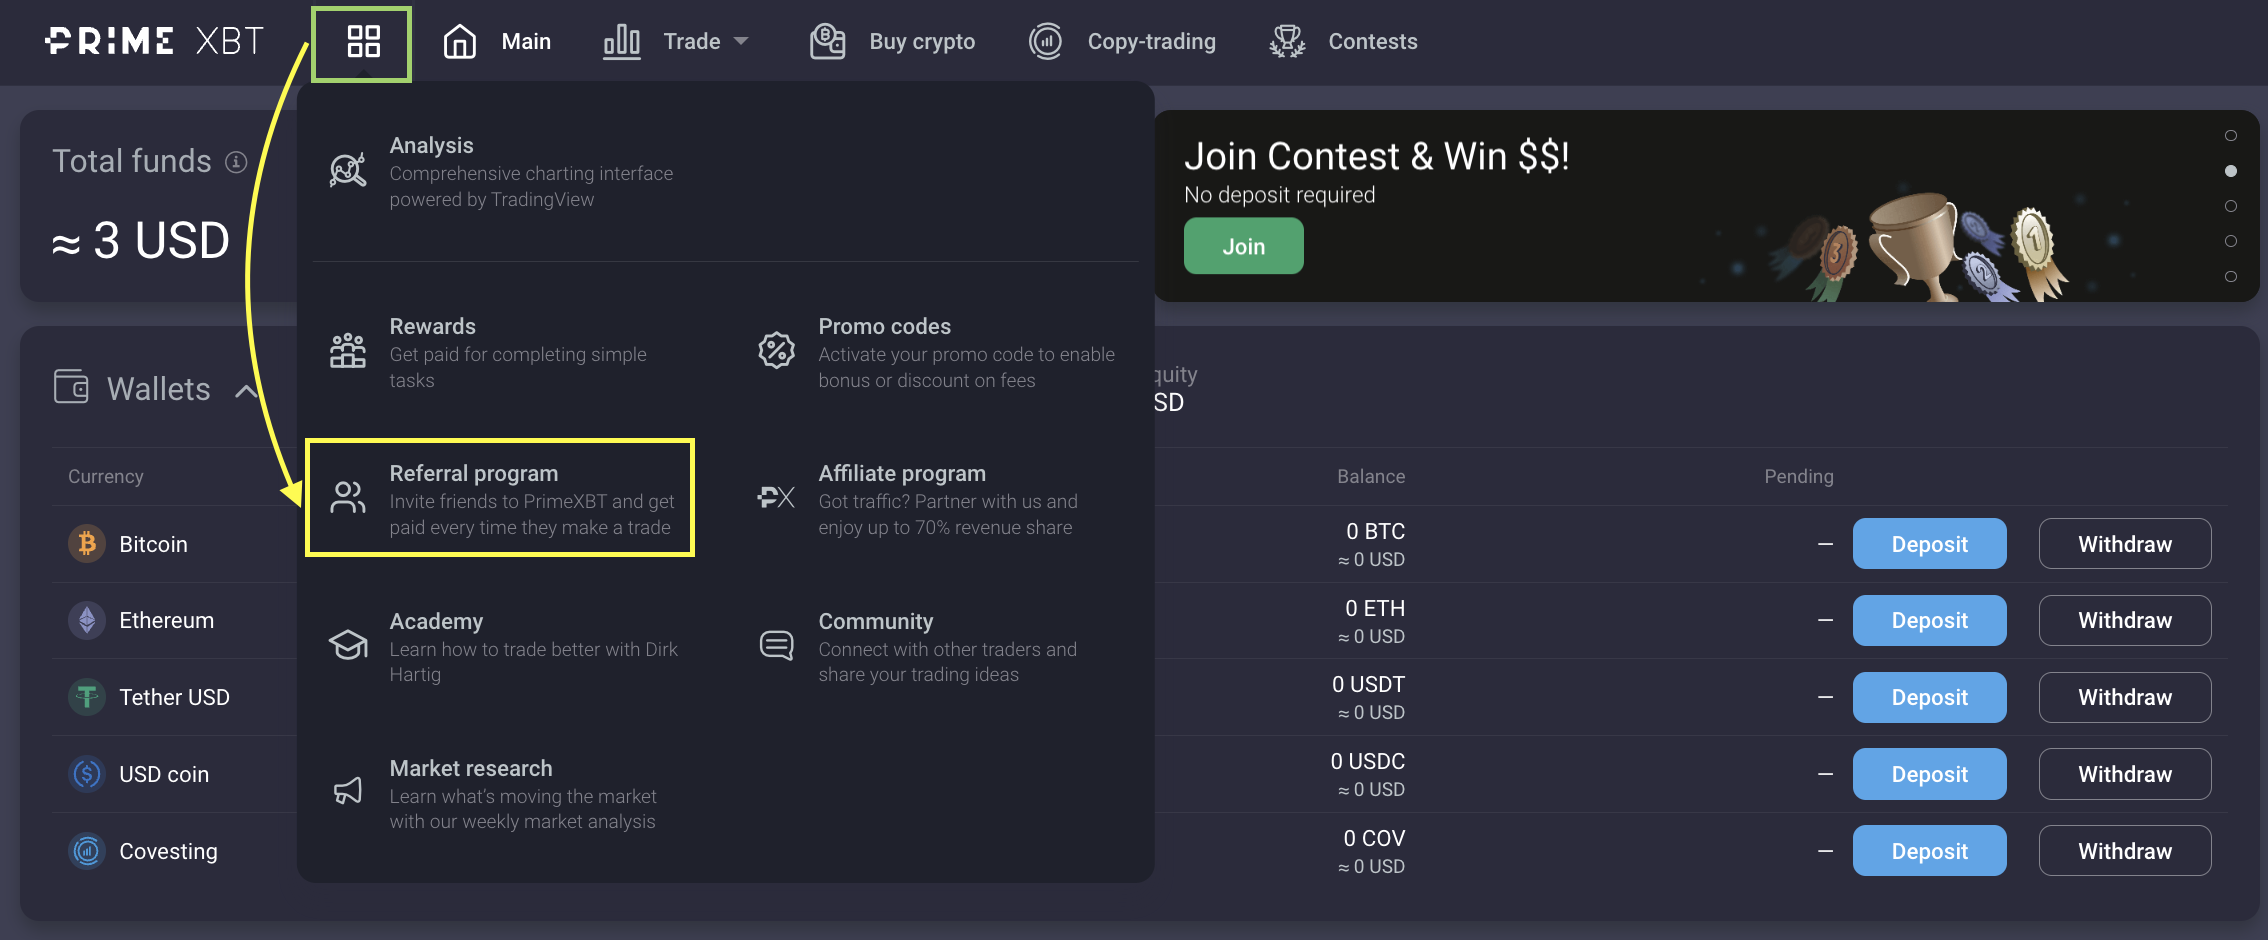2268x940 pixels.
Task: Expand the Trade dropdown arrow
Action: point(741,42)
